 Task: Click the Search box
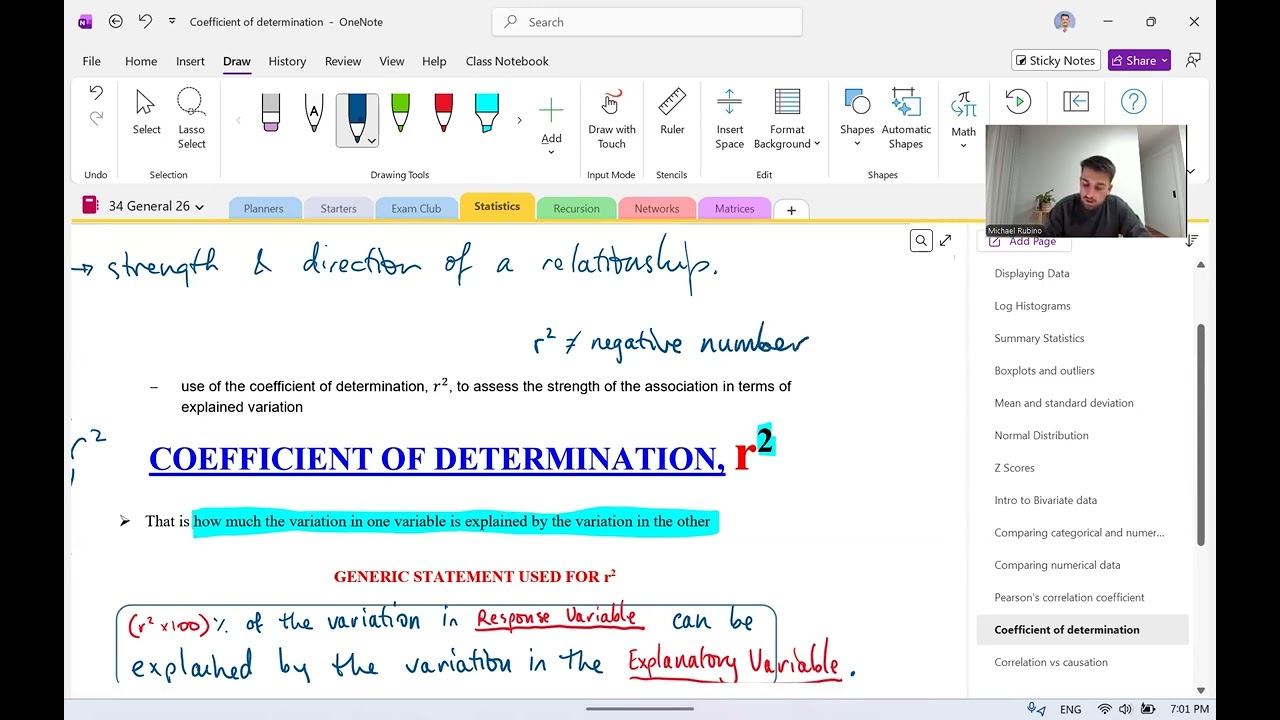point(647,21)
